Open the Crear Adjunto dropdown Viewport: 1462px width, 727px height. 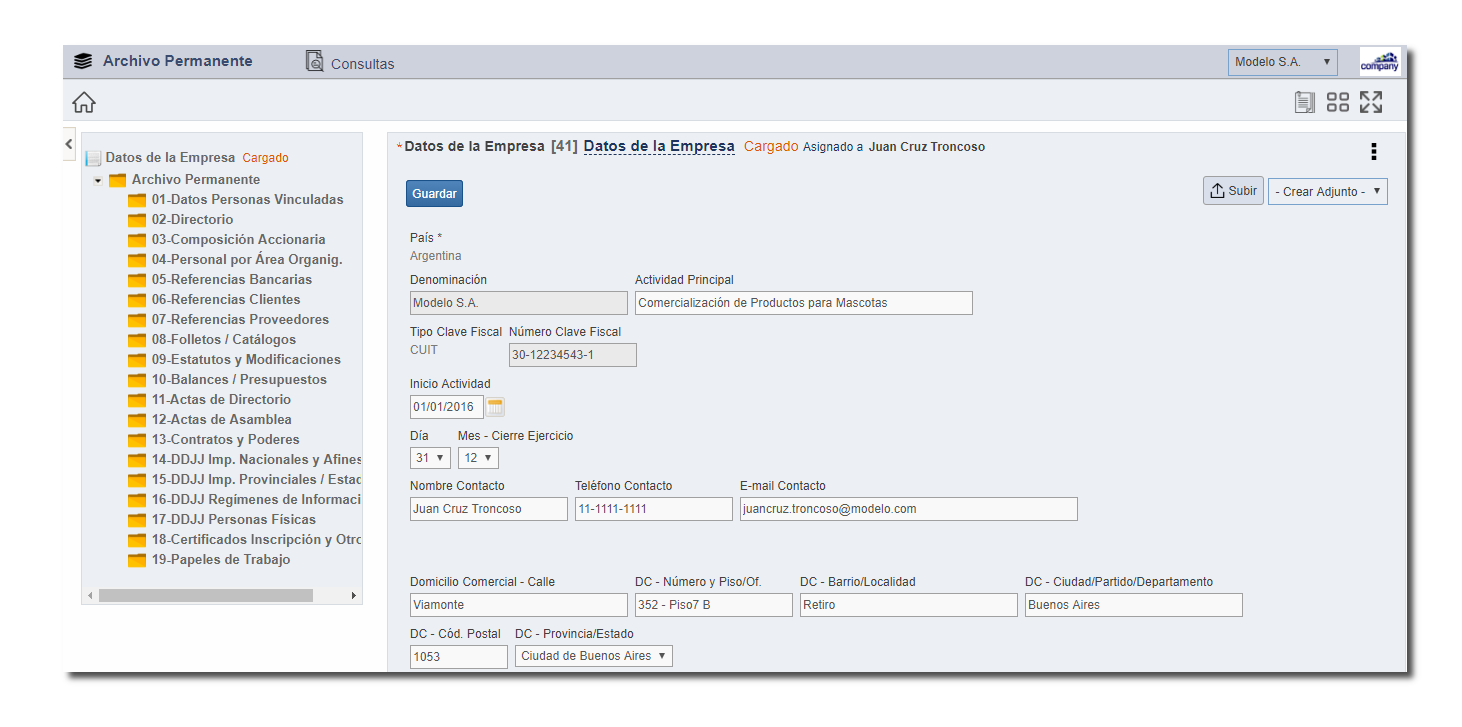pyautogui.click(x=1327, y=192)
